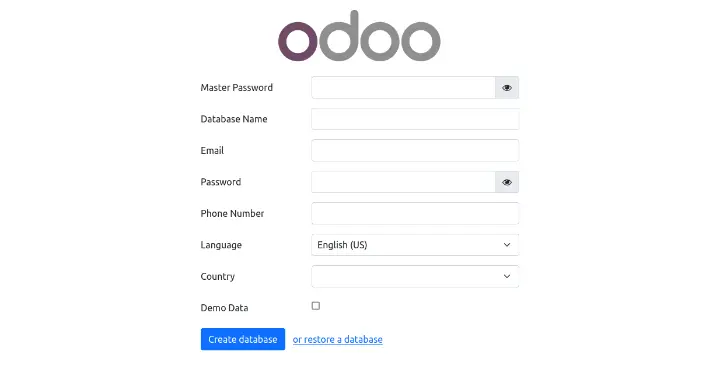Viewport: 720px width, 376px height.
Task: Click the Master Password label text
Action: (236, 88)
